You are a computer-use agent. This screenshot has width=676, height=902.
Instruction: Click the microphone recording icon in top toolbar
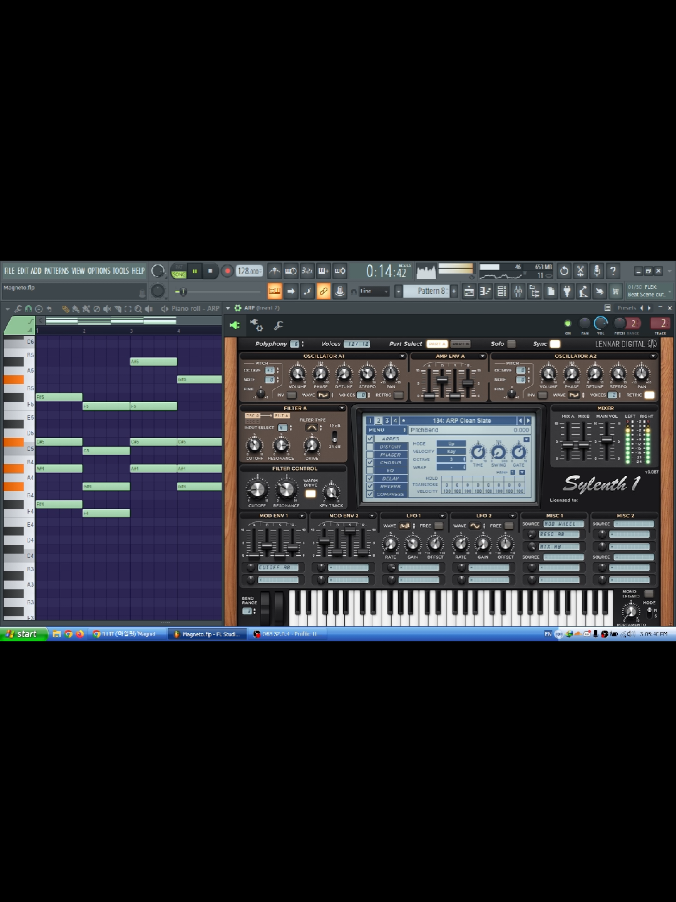[597, 270]
